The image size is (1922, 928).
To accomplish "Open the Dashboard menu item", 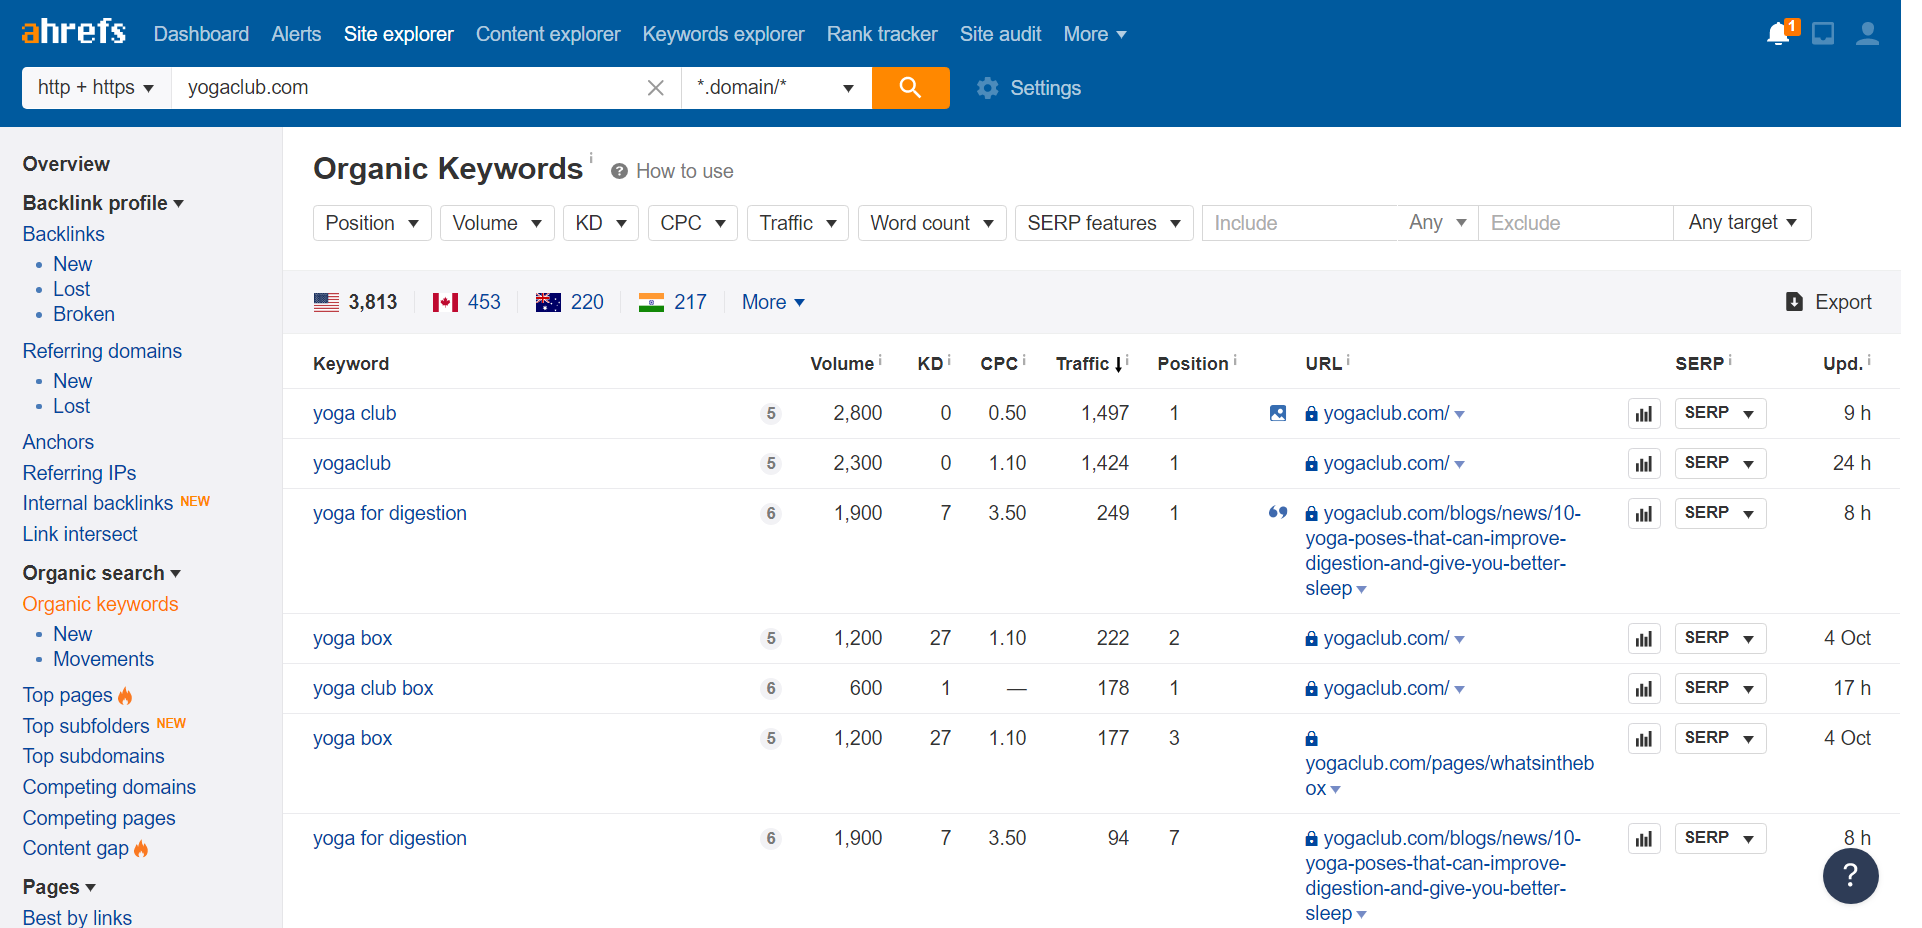I will [x=201, y=34].
